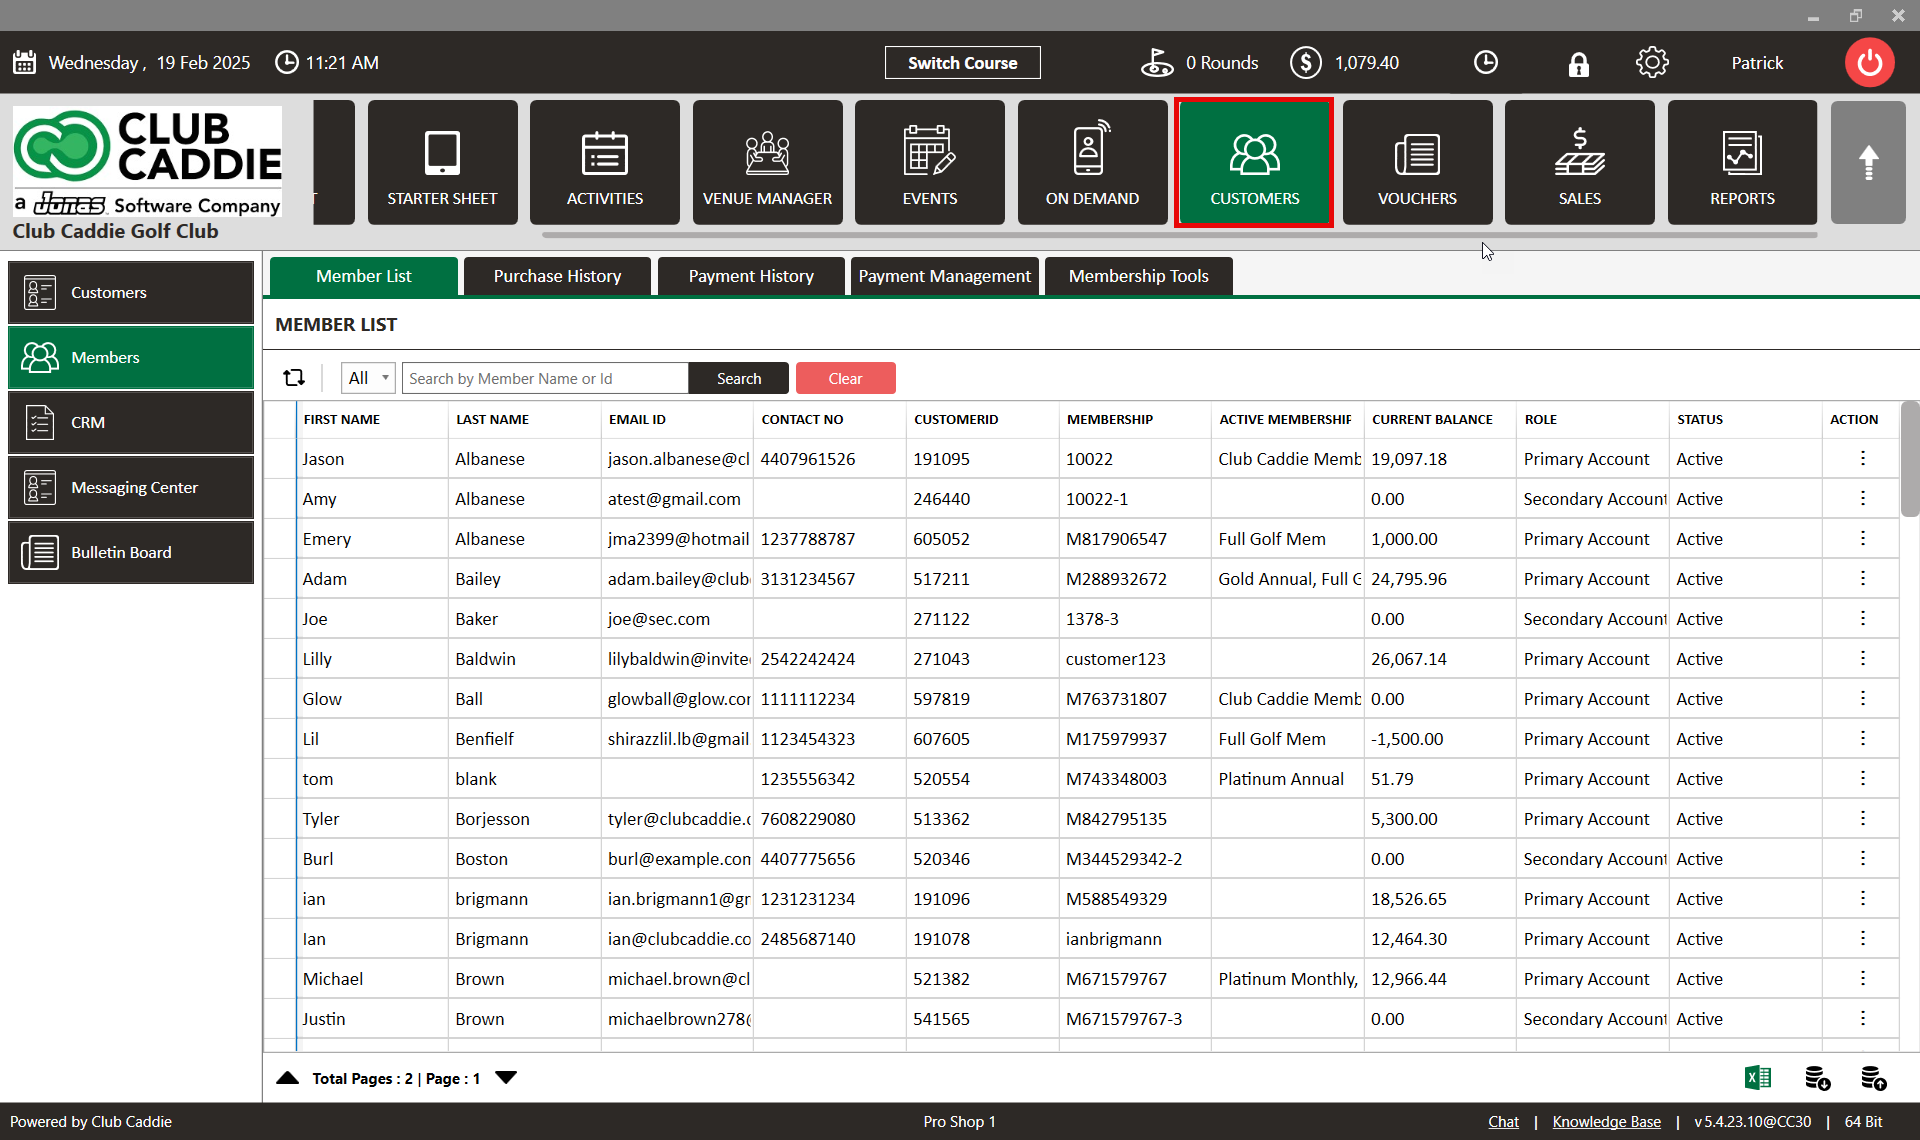Collapse the top module bar arrow
Screen dimensions: 1920x1140
(x=1867, y=163)
